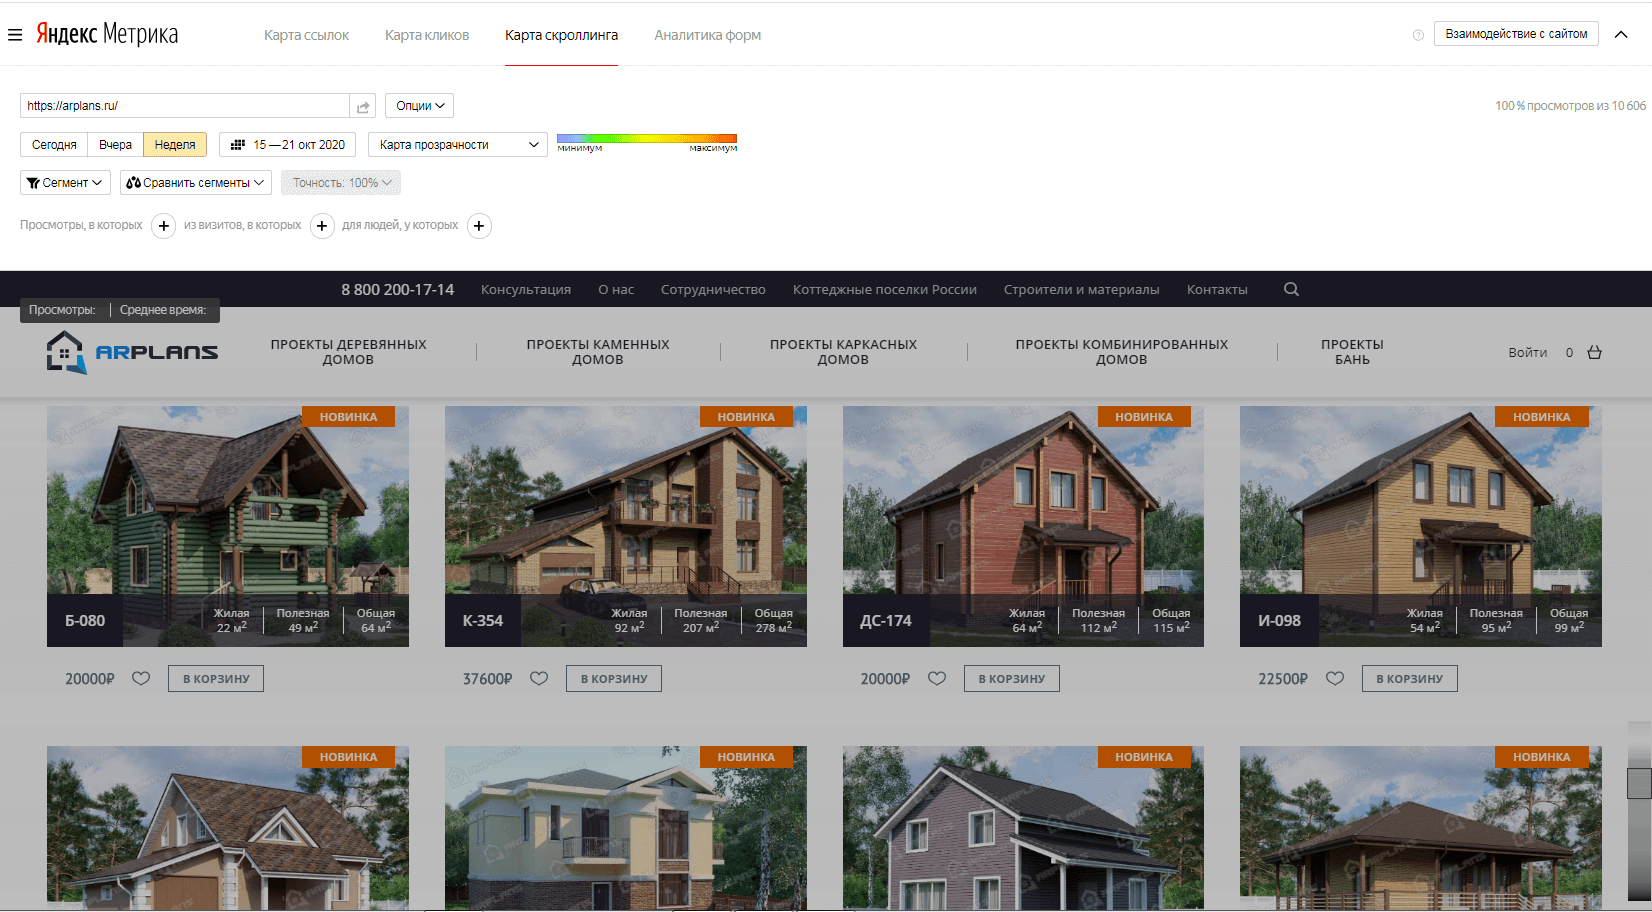Click the heart icon for Б-080 project
The height and width of the screenshot is (912, 1652).
tap(141, 678)
